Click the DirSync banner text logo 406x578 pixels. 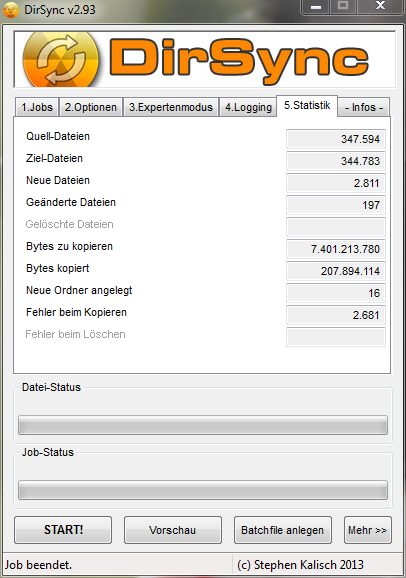pyautogui.click(x=239, y=60)
